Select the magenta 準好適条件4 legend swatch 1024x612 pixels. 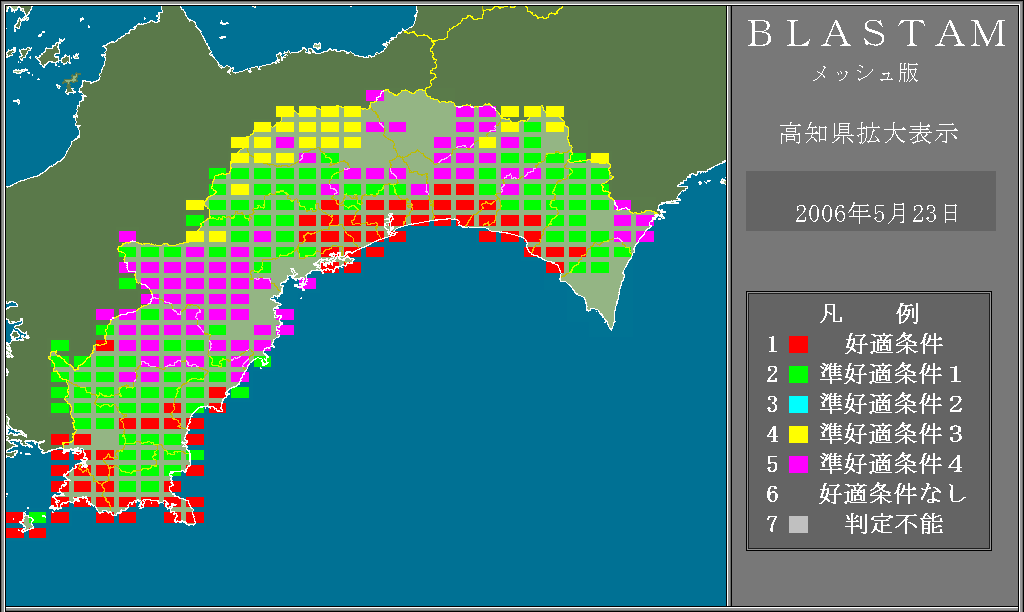(798, 465)
